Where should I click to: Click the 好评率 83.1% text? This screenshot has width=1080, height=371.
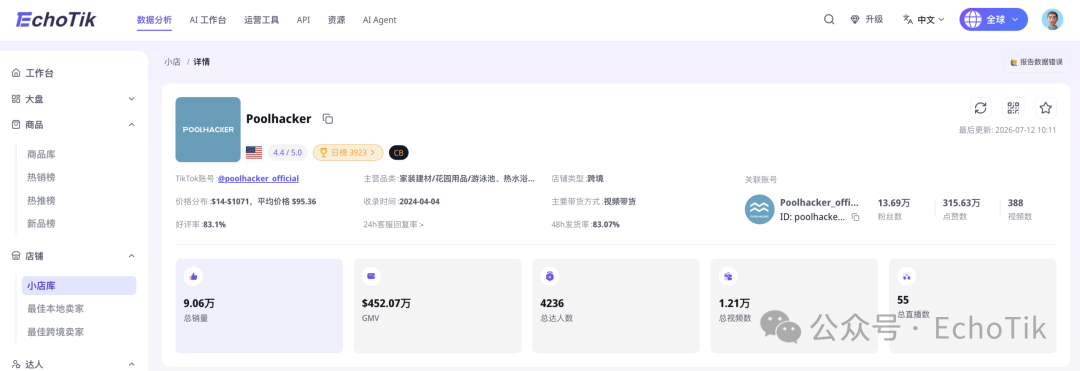coord(201,224)
